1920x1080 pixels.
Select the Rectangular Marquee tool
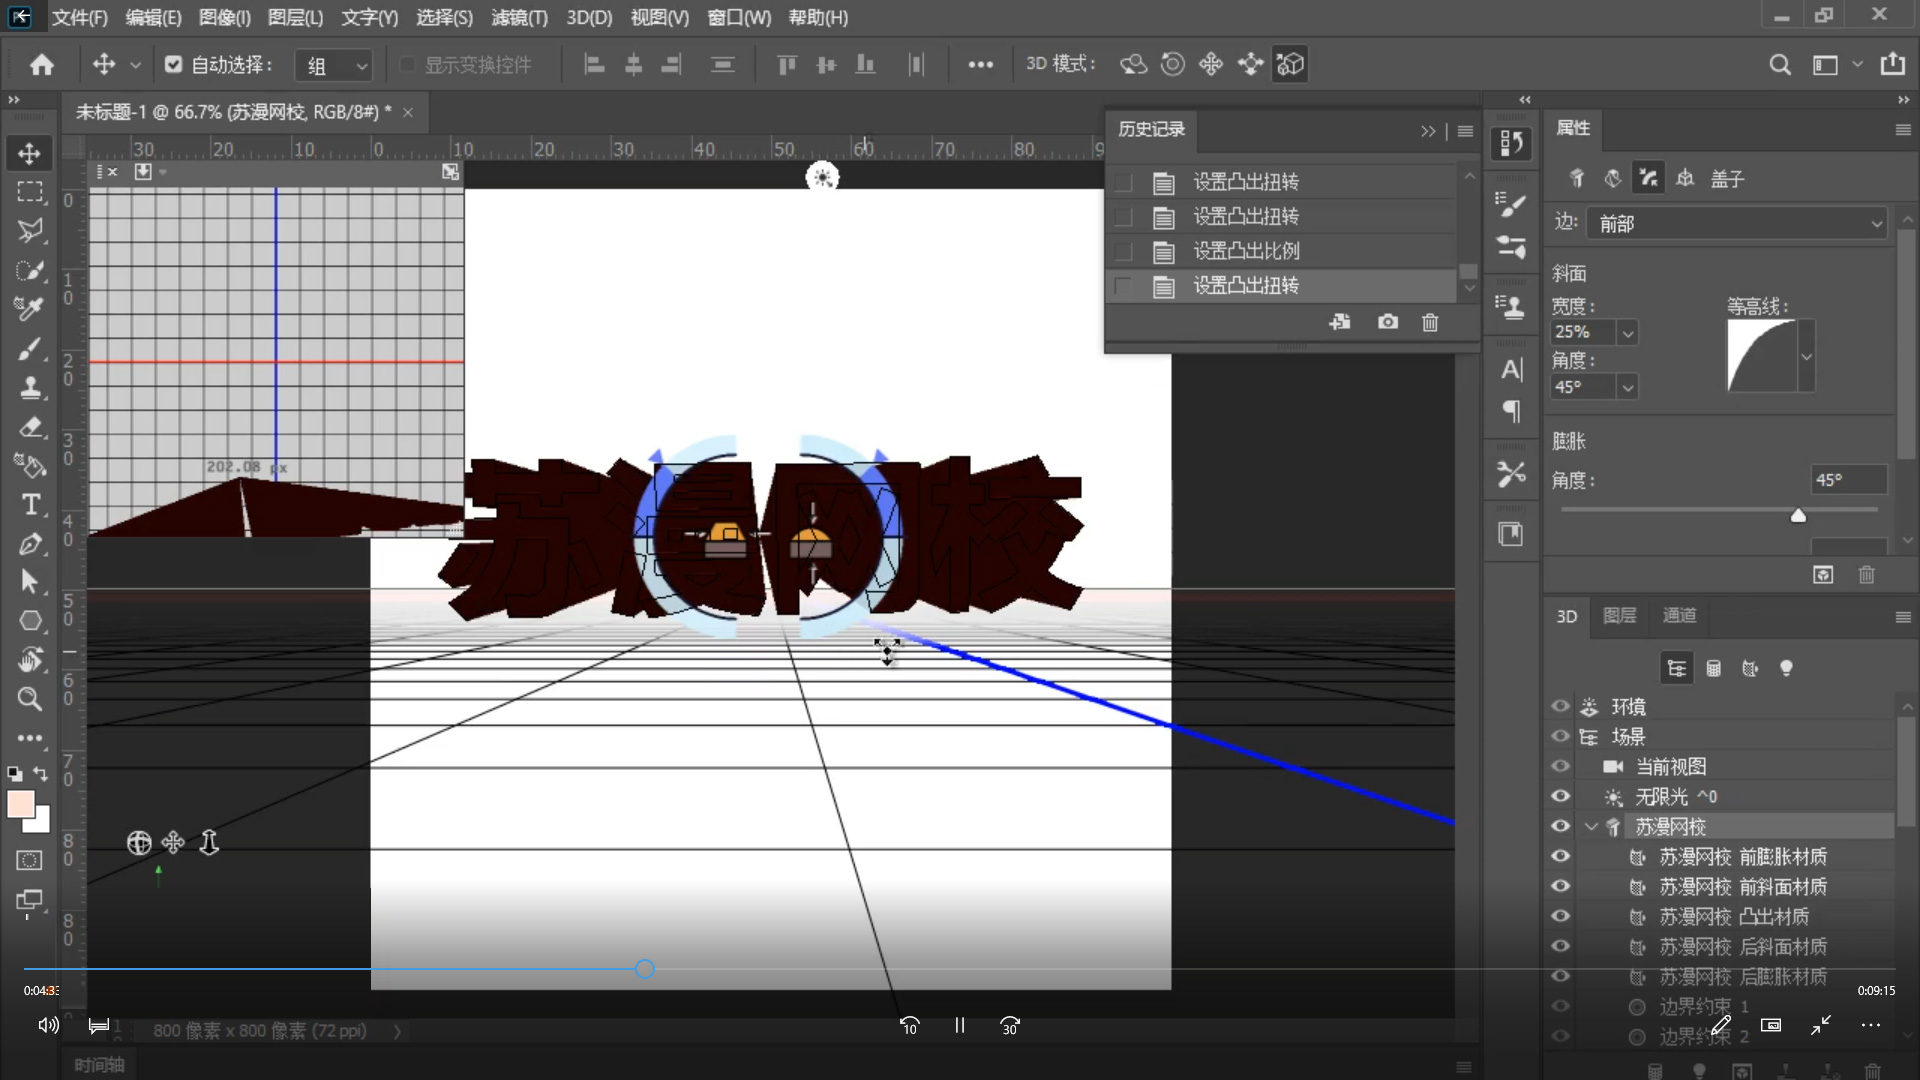tap(29, 192)
